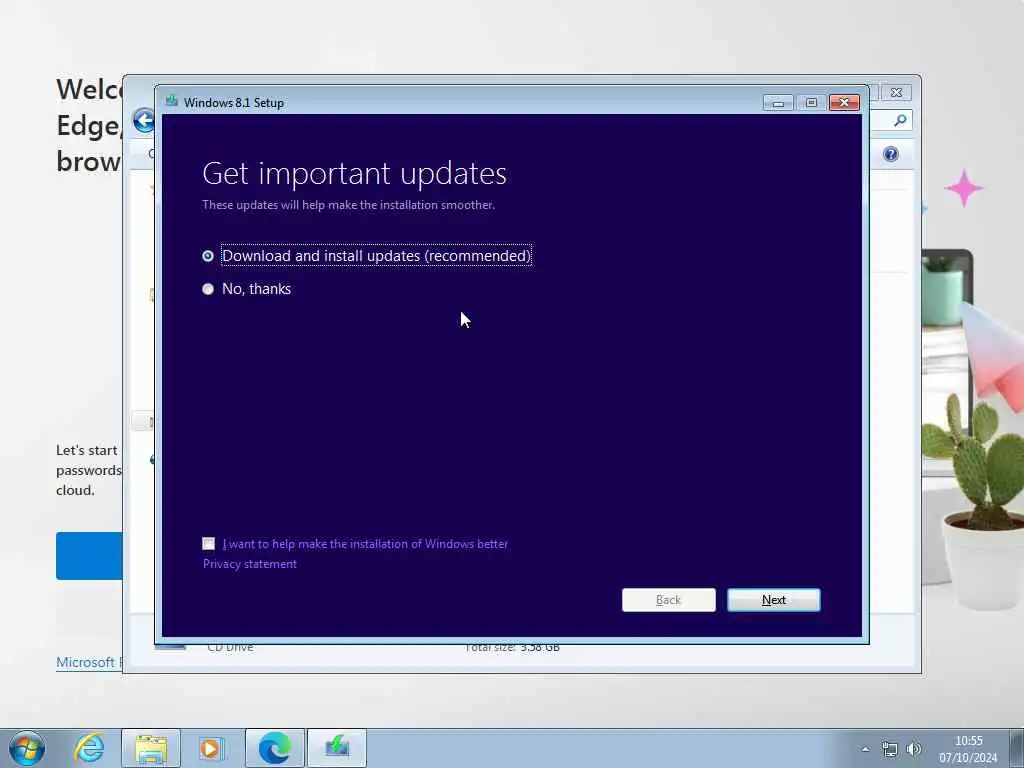Image resolution: width=1024 pixels, height=768 pixels.
Task: Go back in the Explorer window
Action: 143,121
